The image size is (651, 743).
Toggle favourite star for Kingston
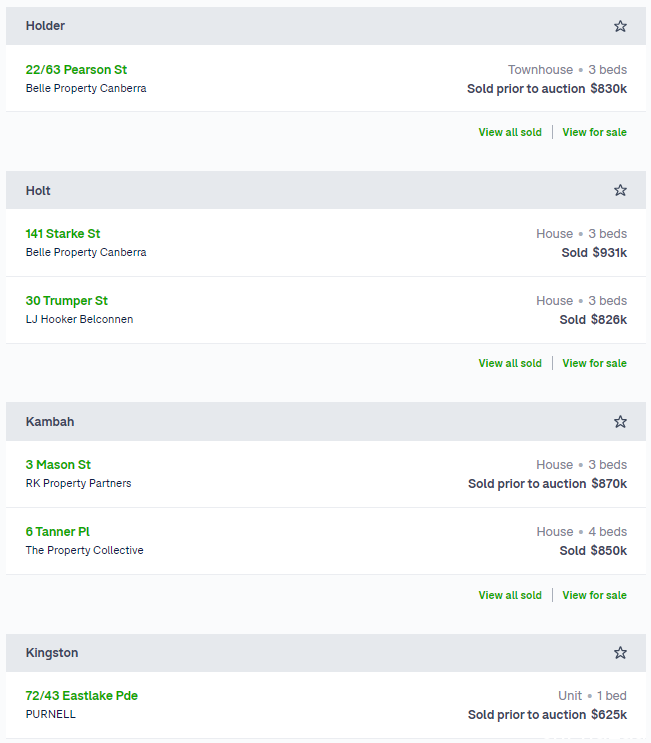click(x=620, y=652)
